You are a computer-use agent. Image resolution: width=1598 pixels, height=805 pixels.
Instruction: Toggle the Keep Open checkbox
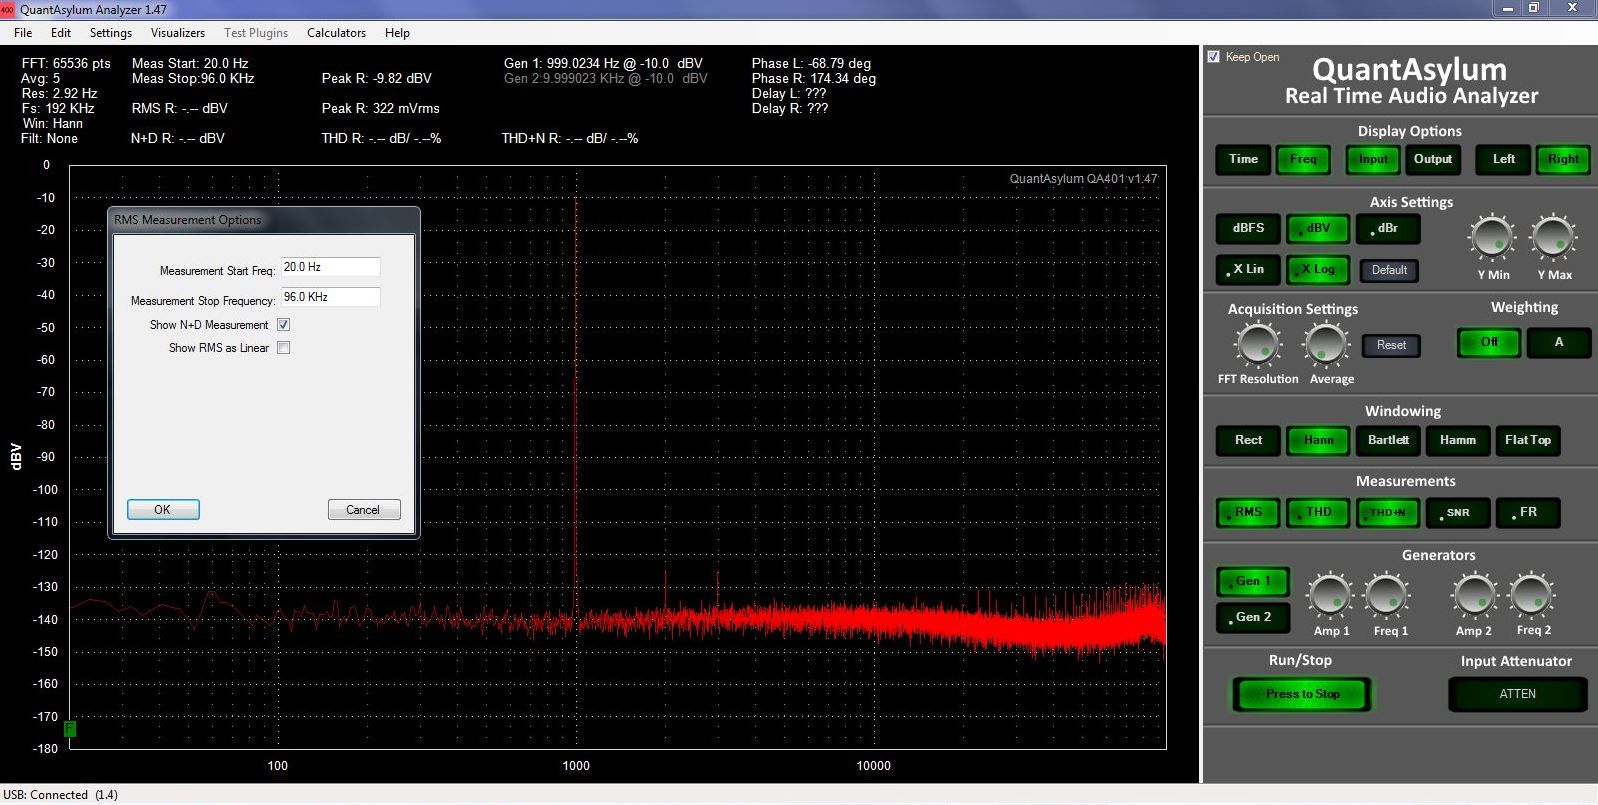pos(1214,57)
